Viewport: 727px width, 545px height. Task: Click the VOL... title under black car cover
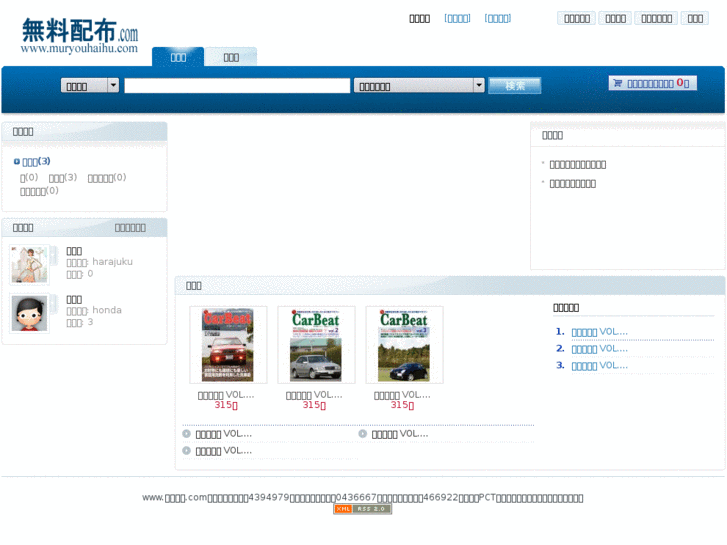point(402,395)
